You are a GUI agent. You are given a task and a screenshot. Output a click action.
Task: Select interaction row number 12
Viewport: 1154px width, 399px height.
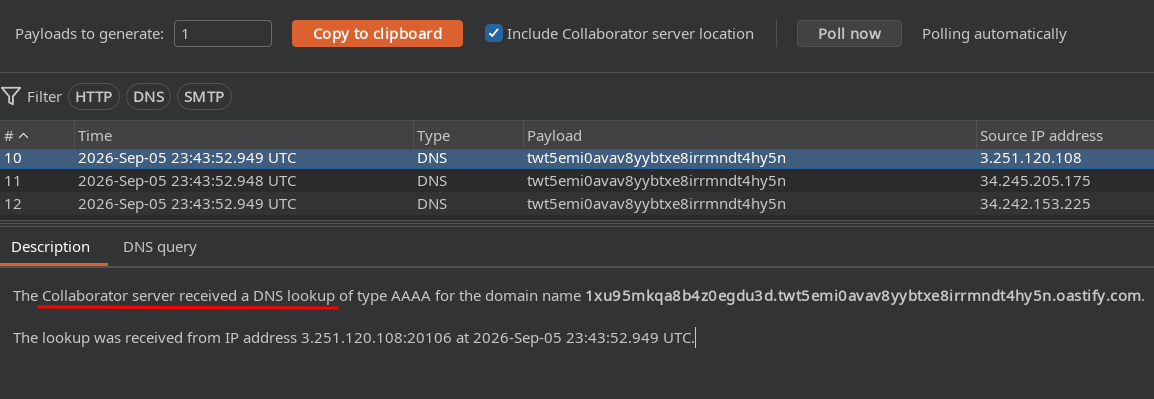(x=577, y=204)
